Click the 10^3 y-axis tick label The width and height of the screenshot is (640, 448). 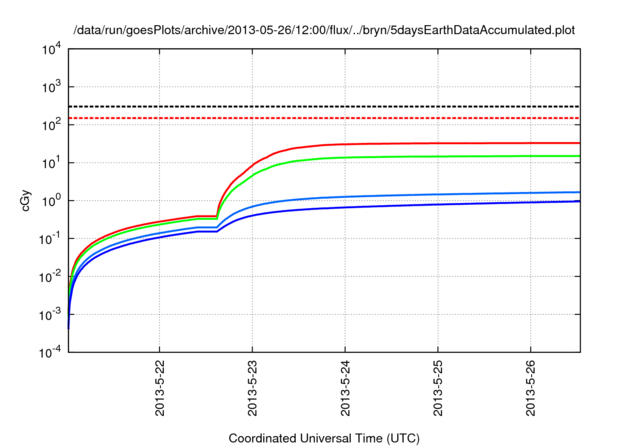(x=52, y=86)
